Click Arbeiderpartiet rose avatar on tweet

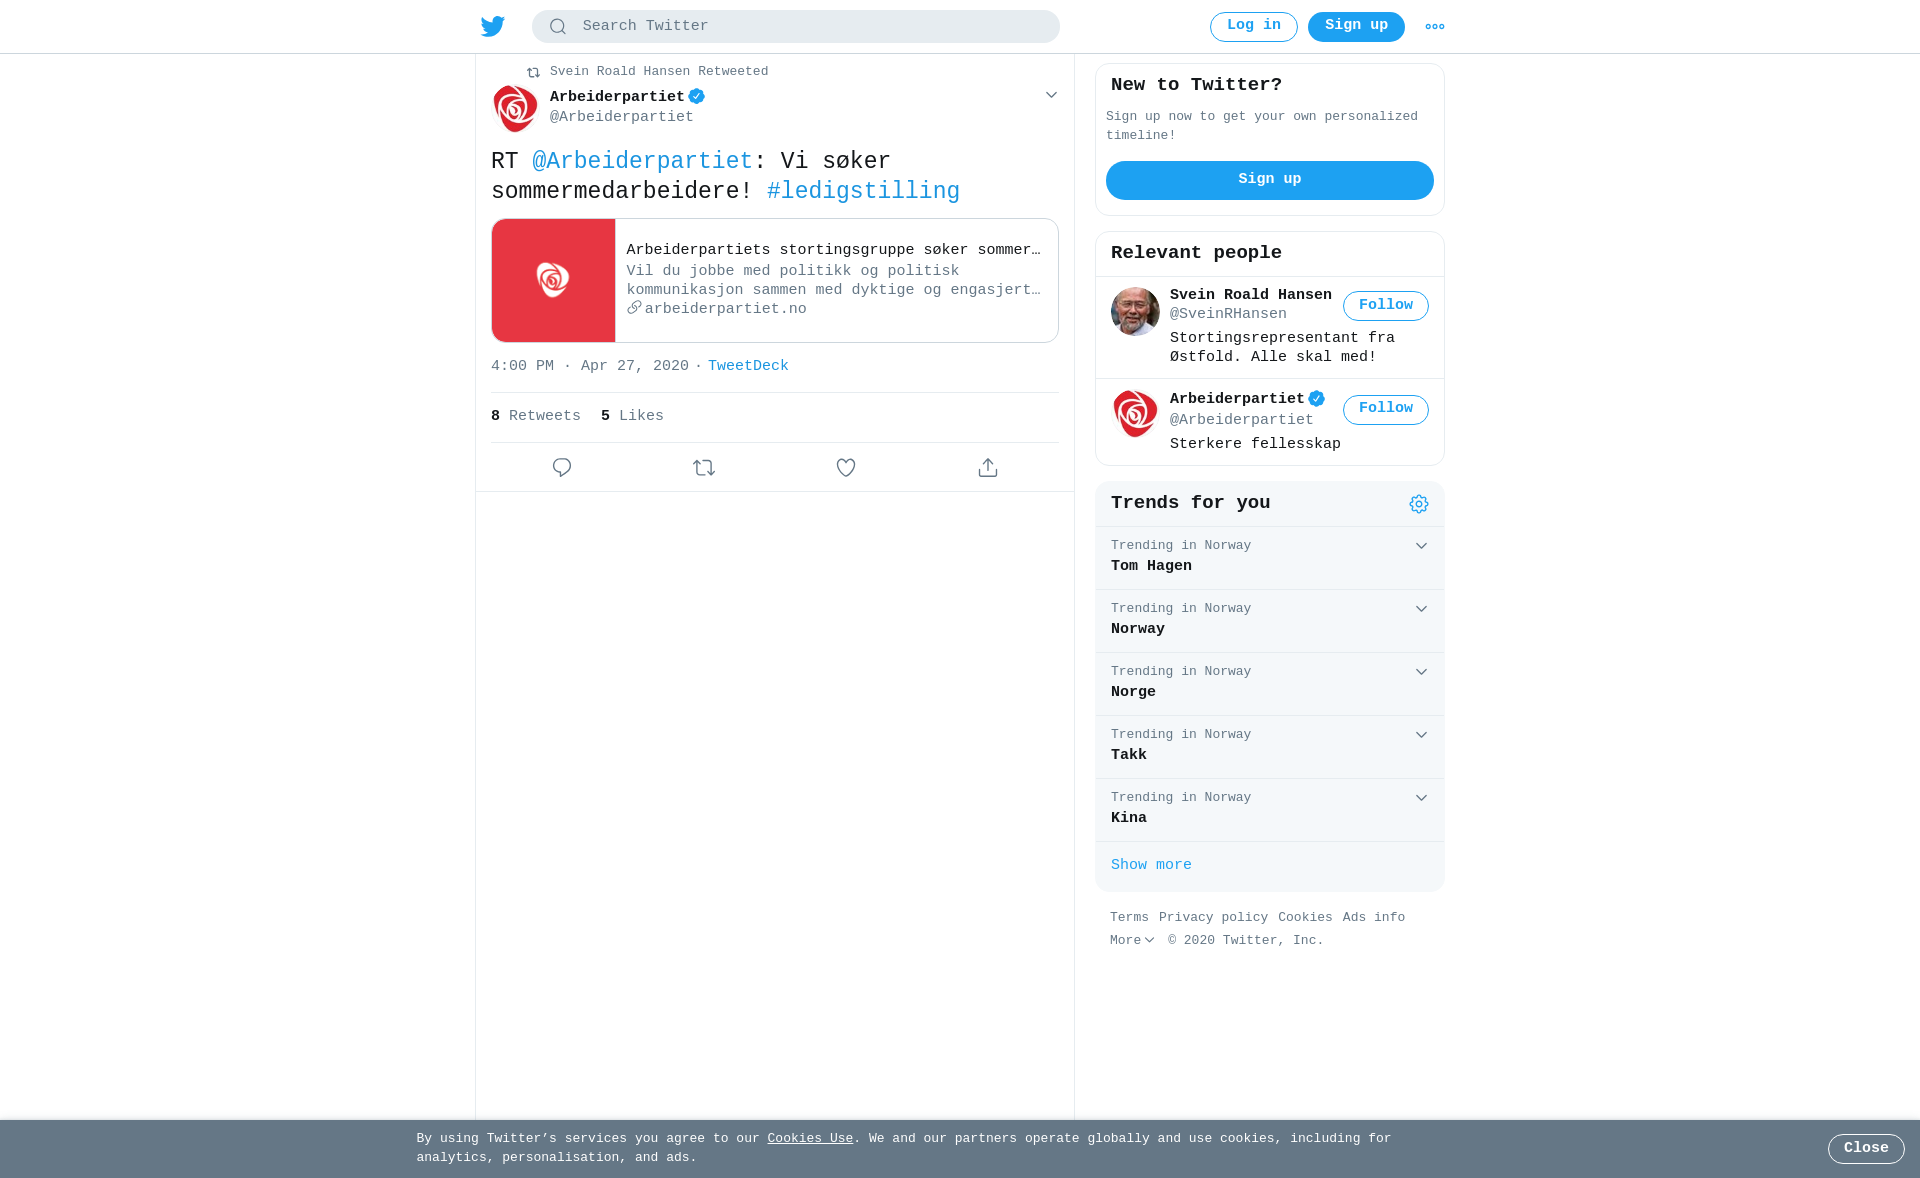click(516, 108)
